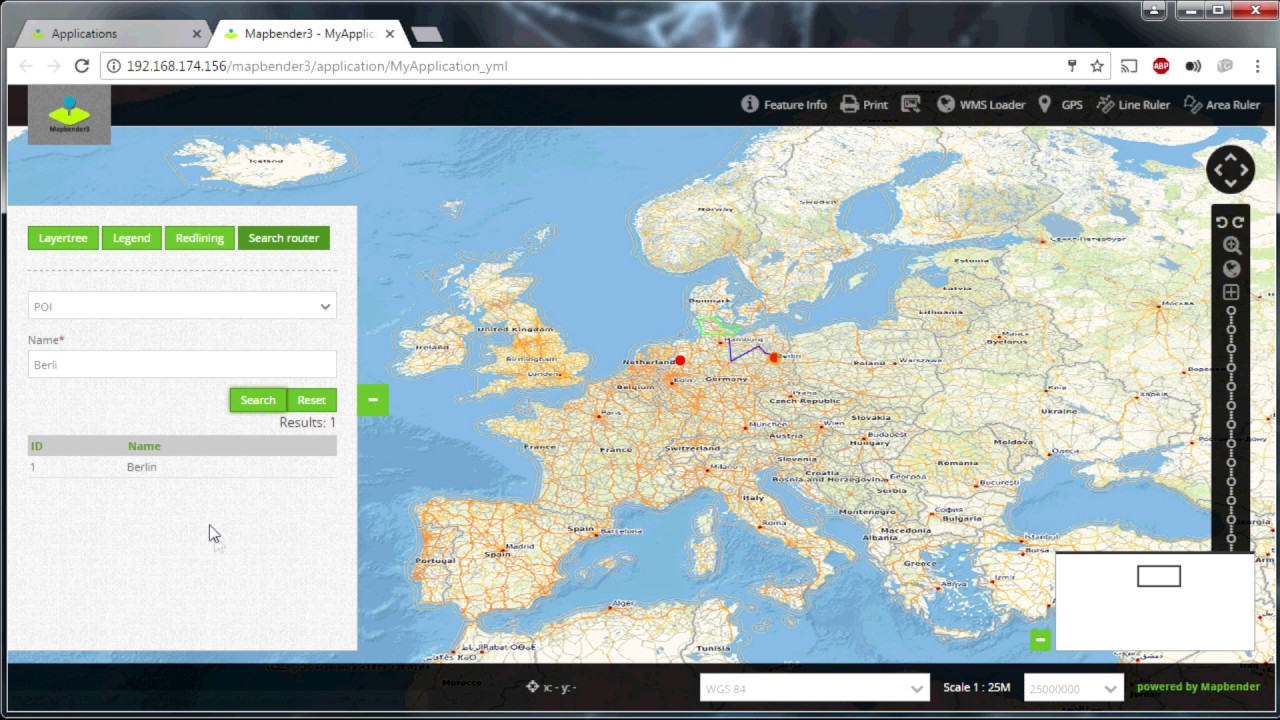The image size is (1280, 720).
Task: Click the overview map extent rectangle
Action: [1159, 576]
